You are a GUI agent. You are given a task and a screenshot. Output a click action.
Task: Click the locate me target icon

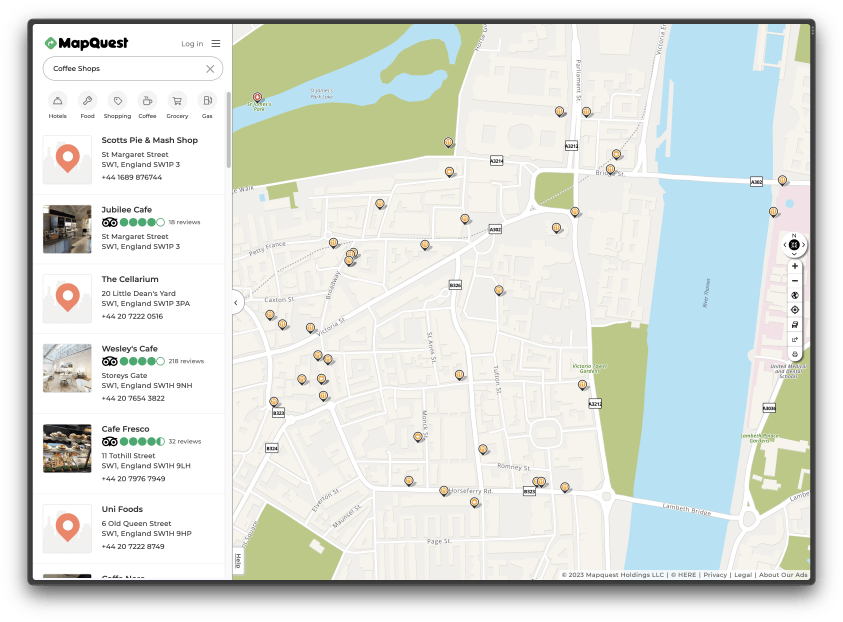click(x=795, y=310)
